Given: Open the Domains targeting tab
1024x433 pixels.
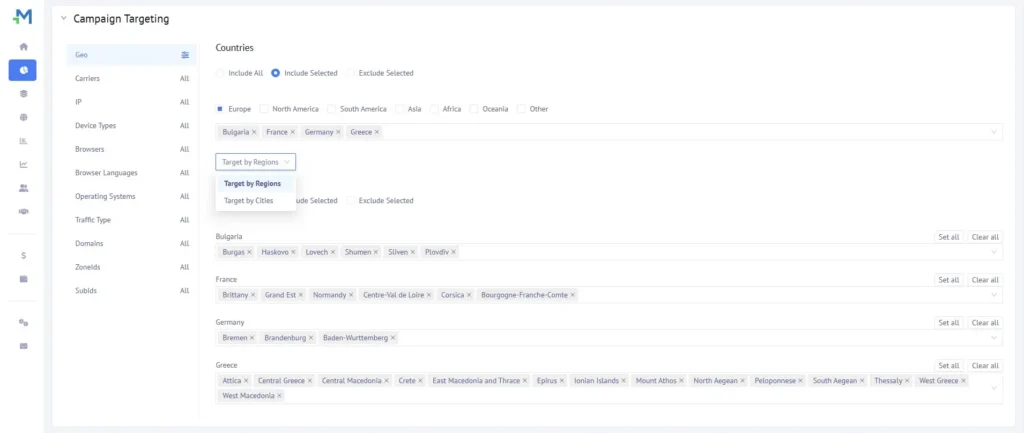Looking at the screenshot, I should point(131,244).
